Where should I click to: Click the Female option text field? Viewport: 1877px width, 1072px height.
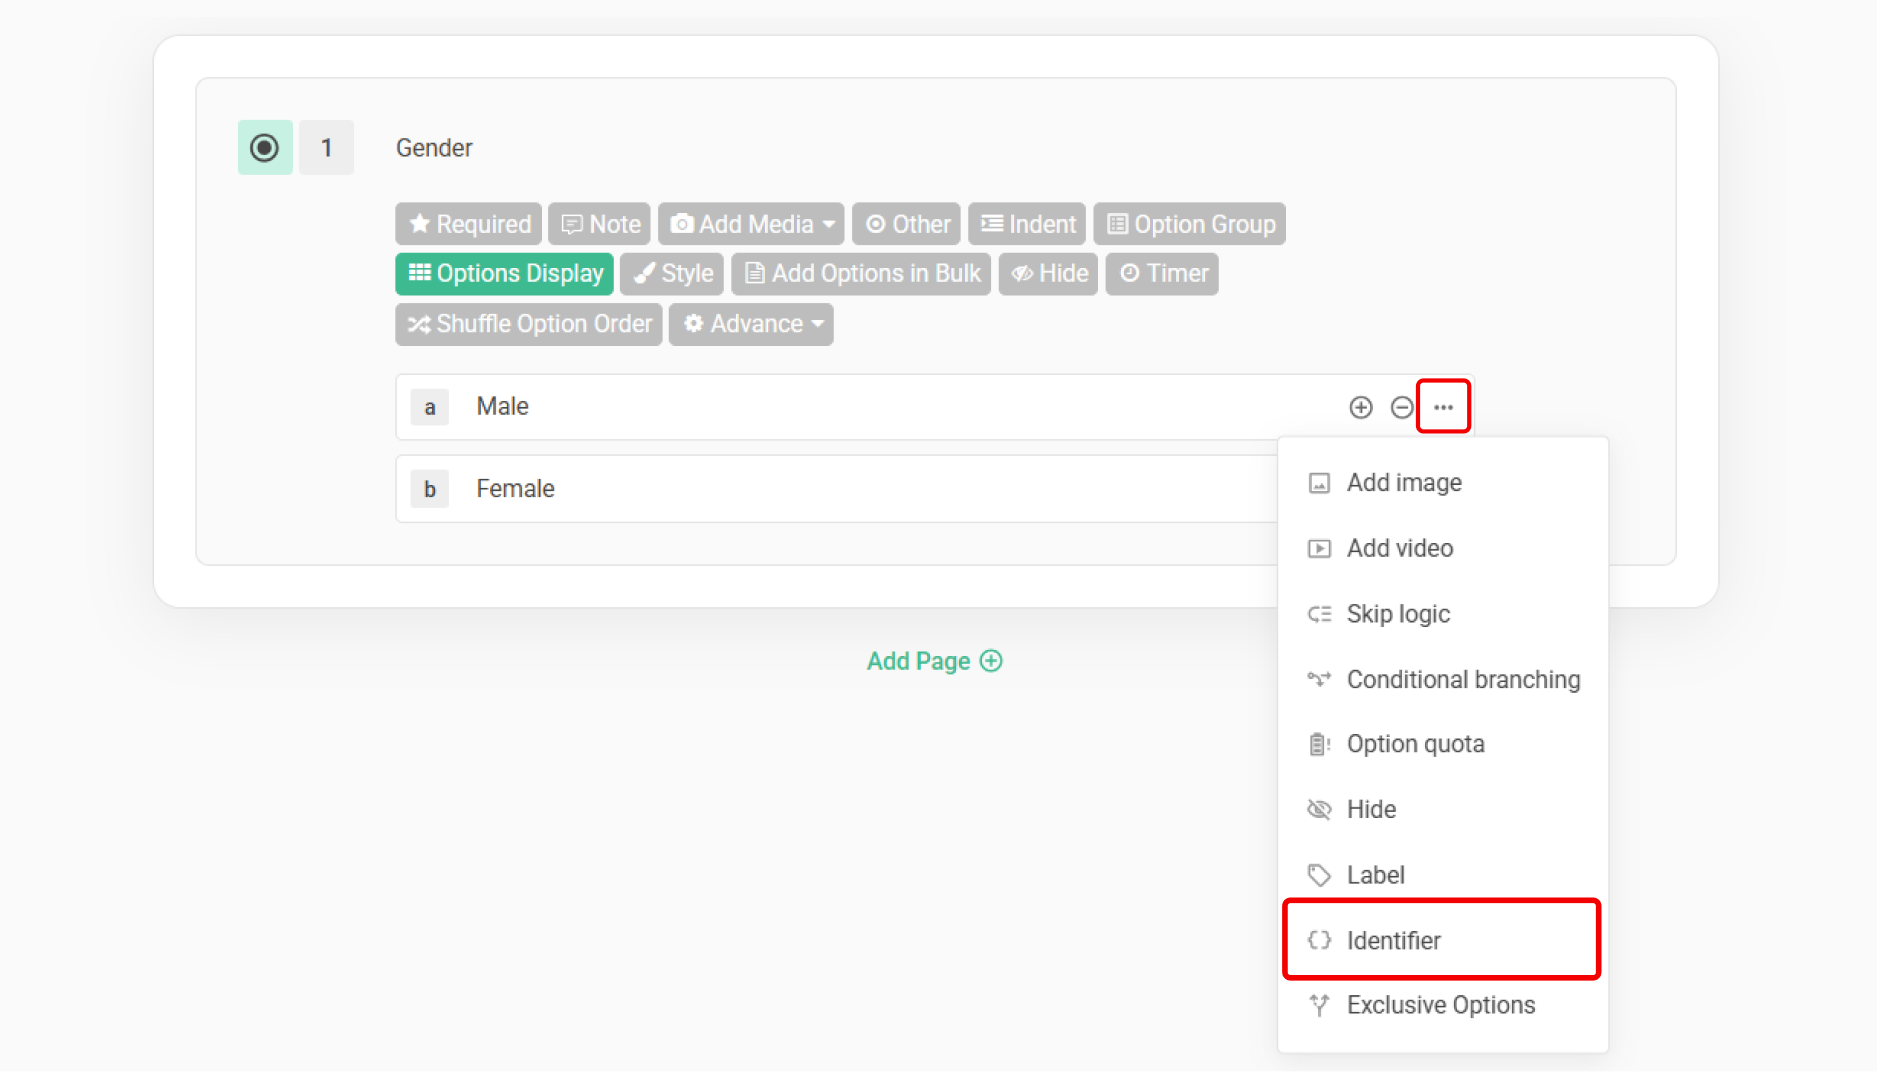[x=700, y=488]
